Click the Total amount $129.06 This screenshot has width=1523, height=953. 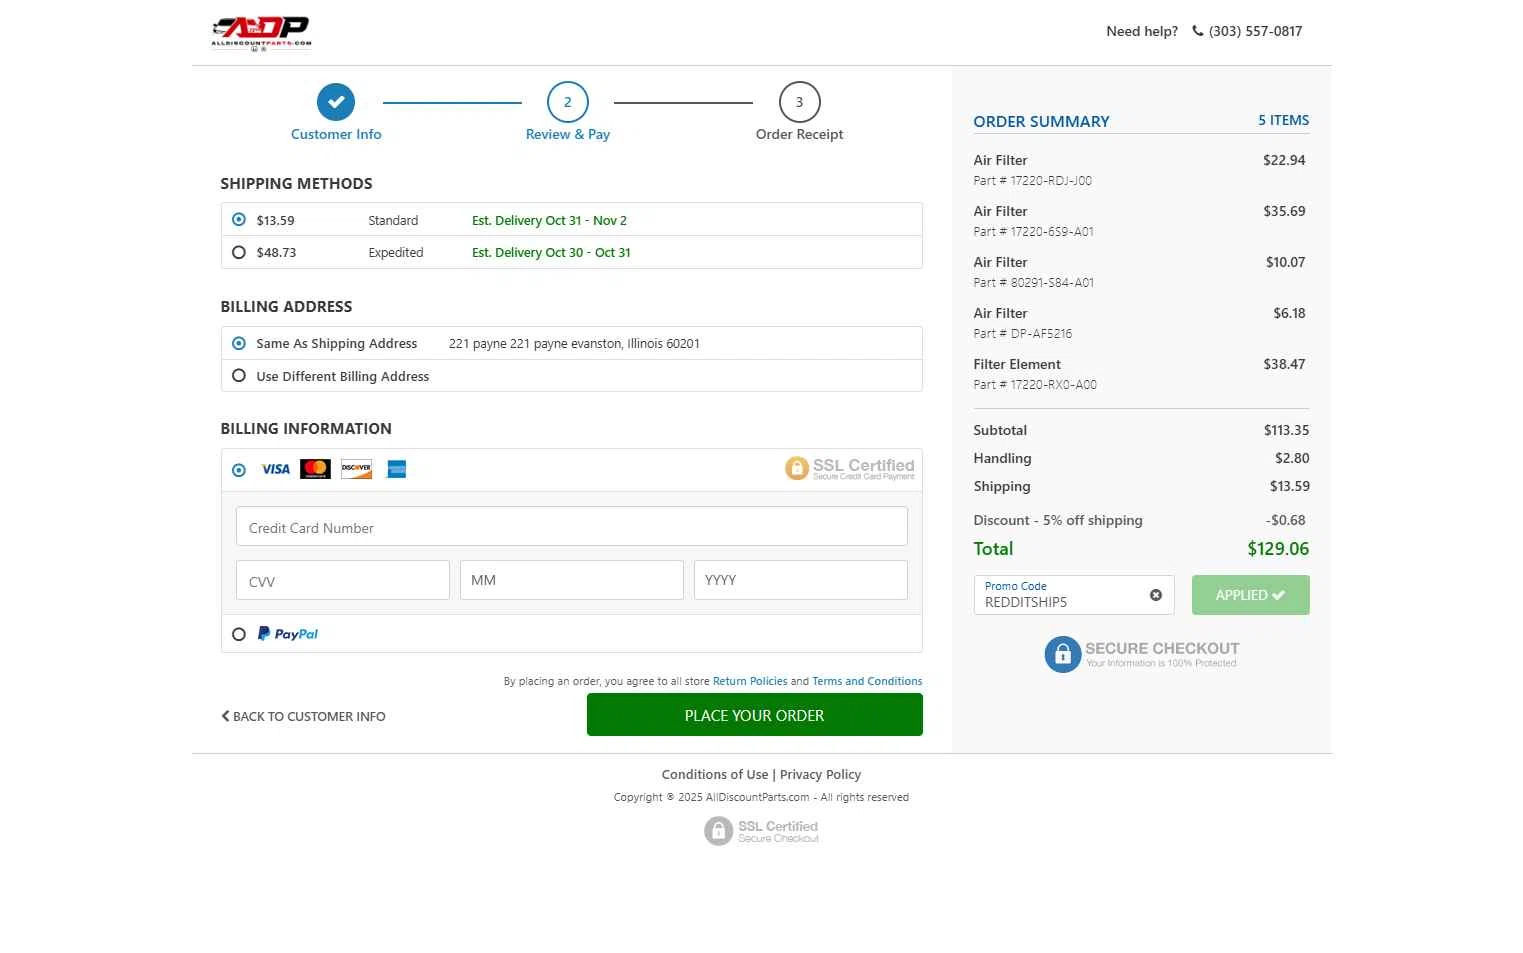pyautogui.click(x=1278, y=548)
